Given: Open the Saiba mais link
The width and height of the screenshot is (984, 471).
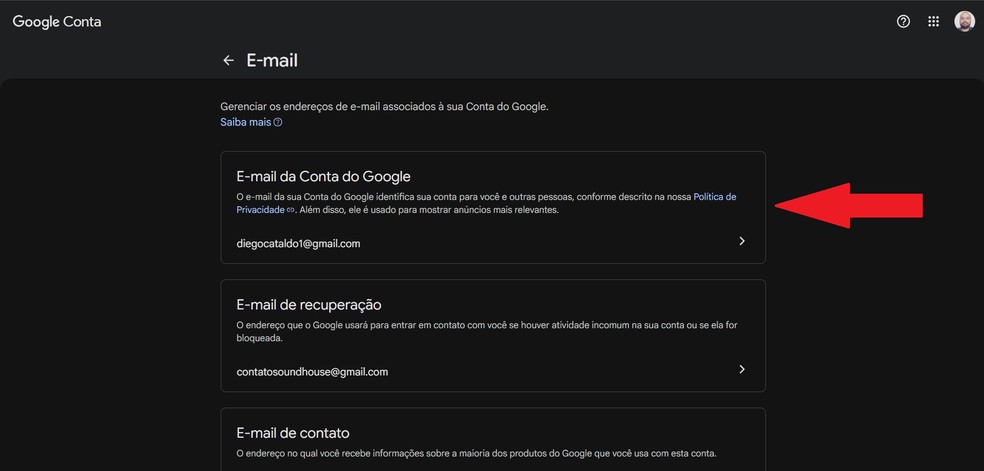Looking at the screenshot, I should (x=251, y=122).
